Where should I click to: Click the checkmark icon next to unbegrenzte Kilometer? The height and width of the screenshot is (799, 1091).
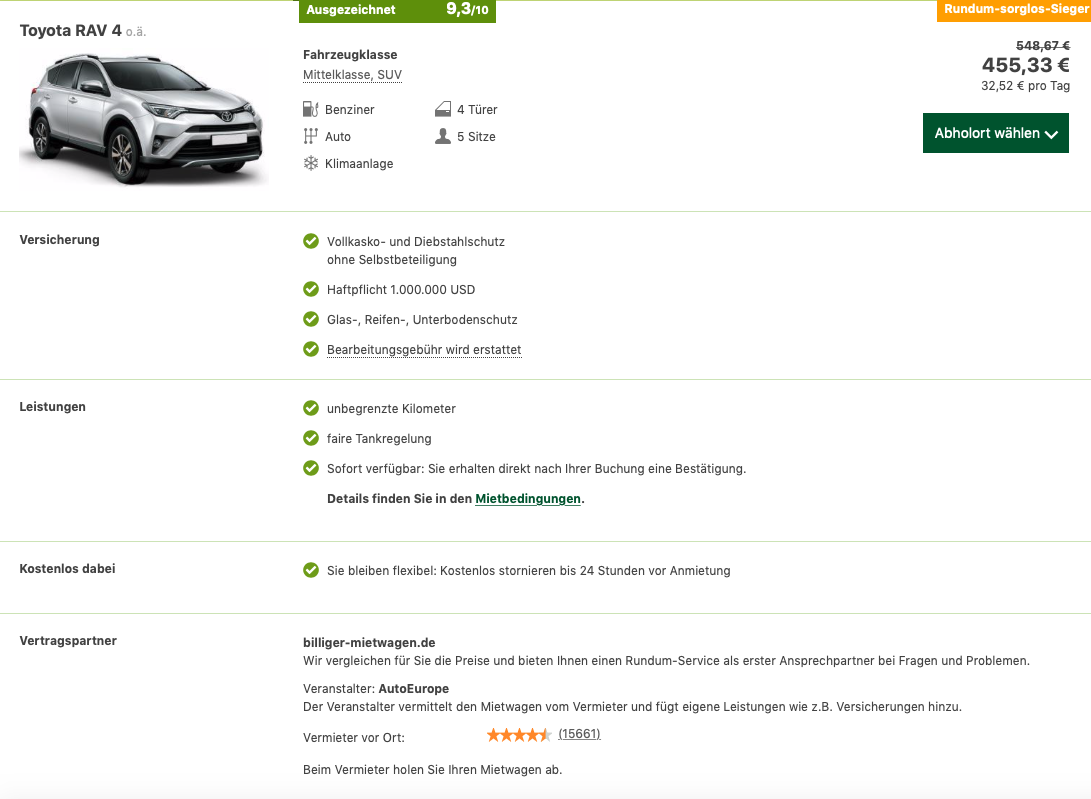point(311,409)
